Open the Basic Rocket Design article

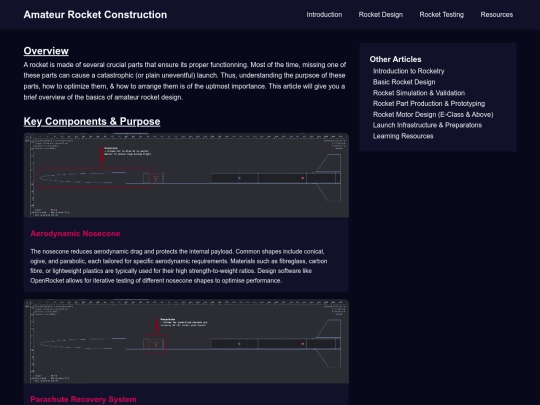pos(404,82)
